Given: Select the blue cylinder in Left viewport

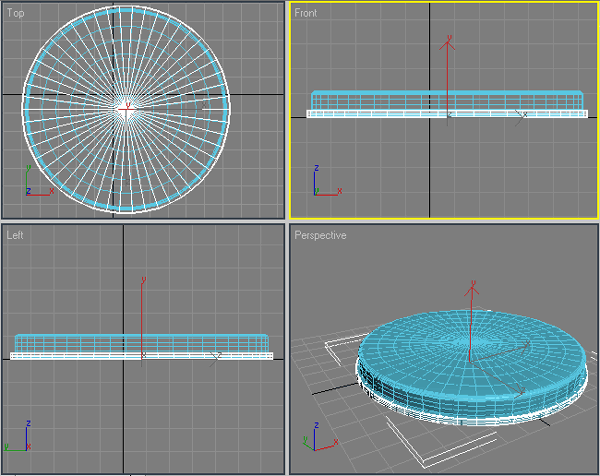Looking at the screenshot, I should pos(142,343).
